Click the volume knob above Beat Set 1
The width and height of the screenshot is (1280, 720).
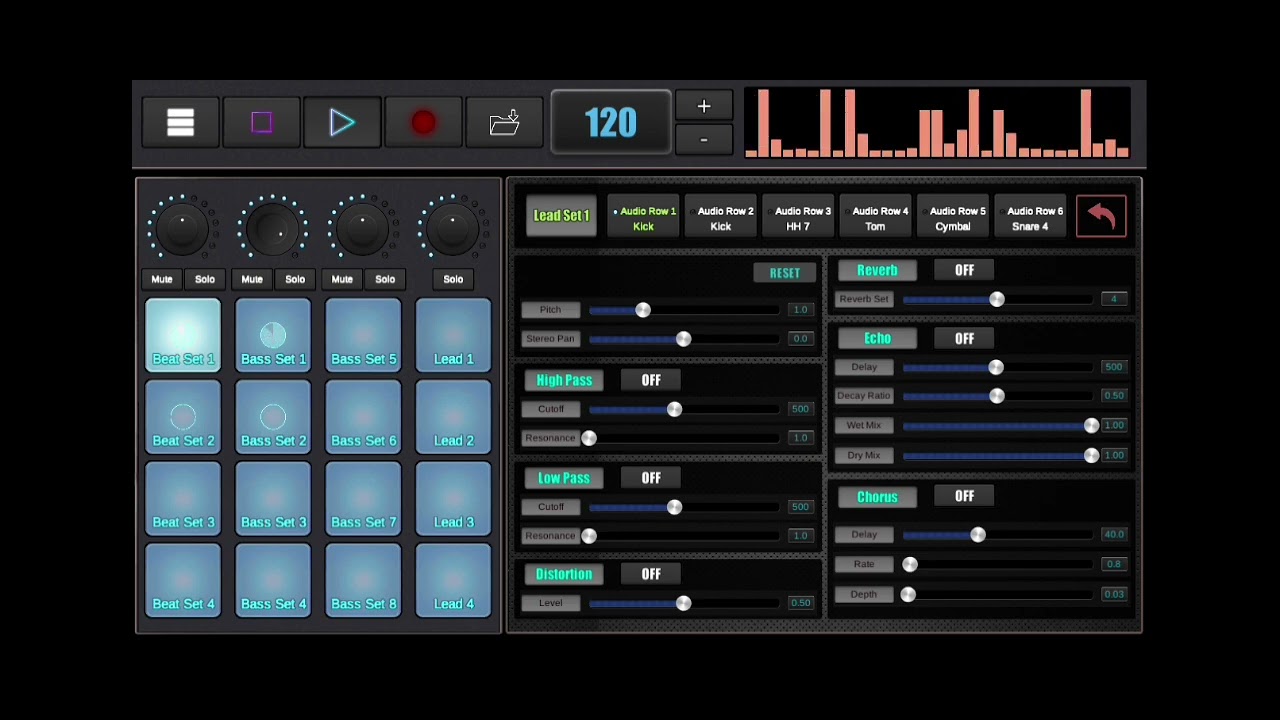click(183, 228)
